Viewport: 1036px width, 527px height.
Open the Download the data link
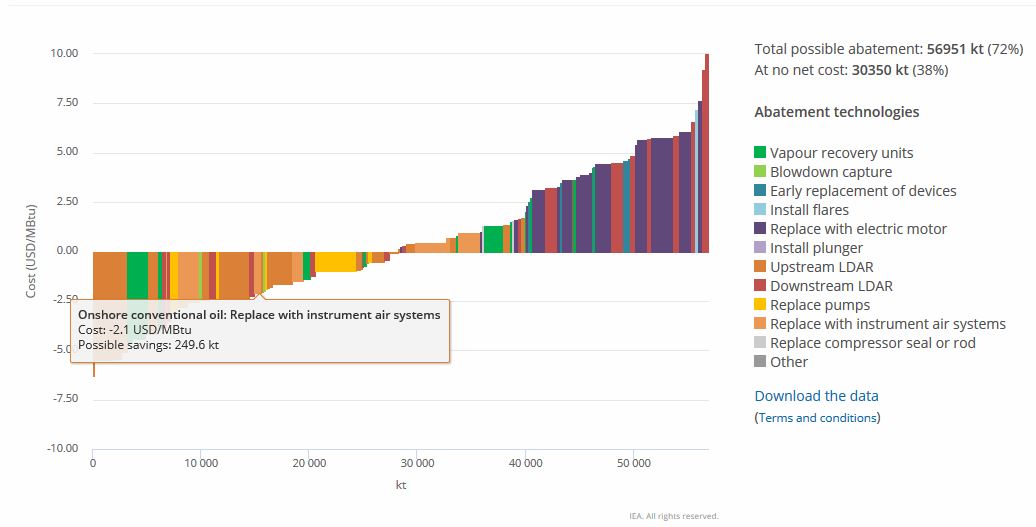816,396
